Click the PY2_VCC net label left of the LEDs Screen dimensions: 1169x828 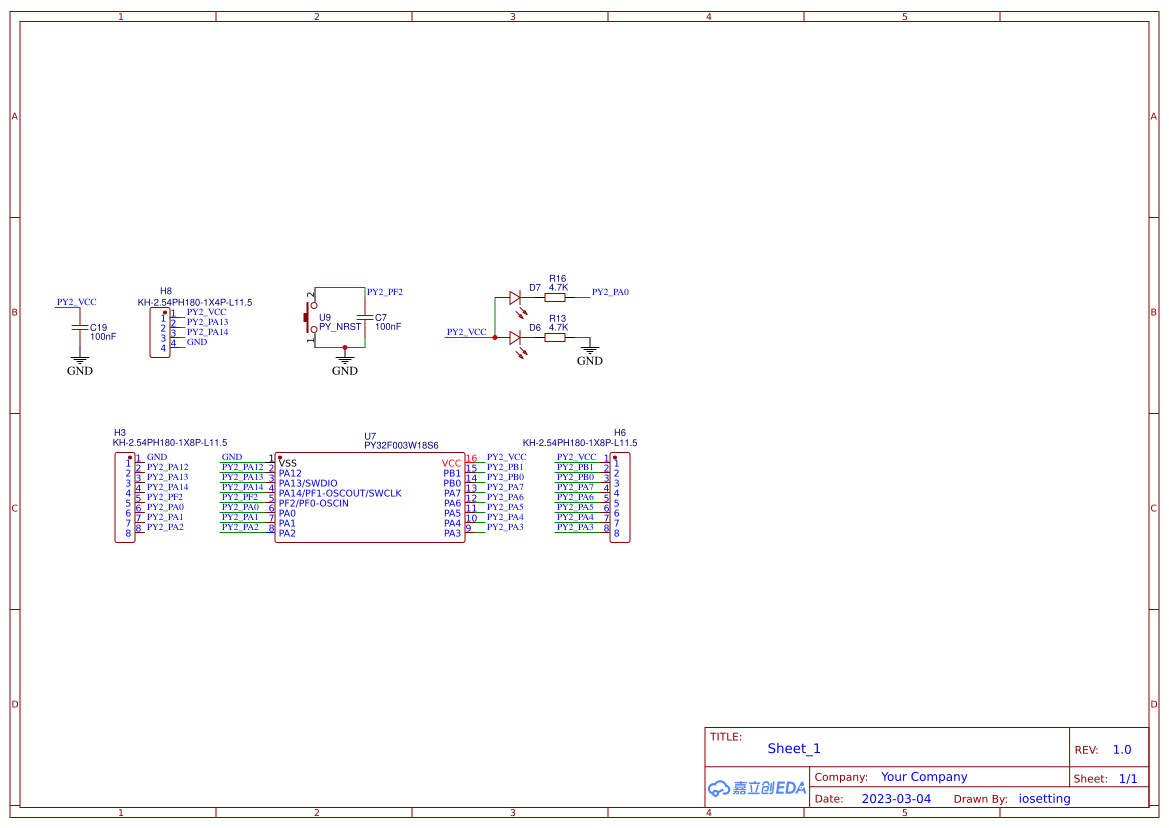click(x=467, y=332)
